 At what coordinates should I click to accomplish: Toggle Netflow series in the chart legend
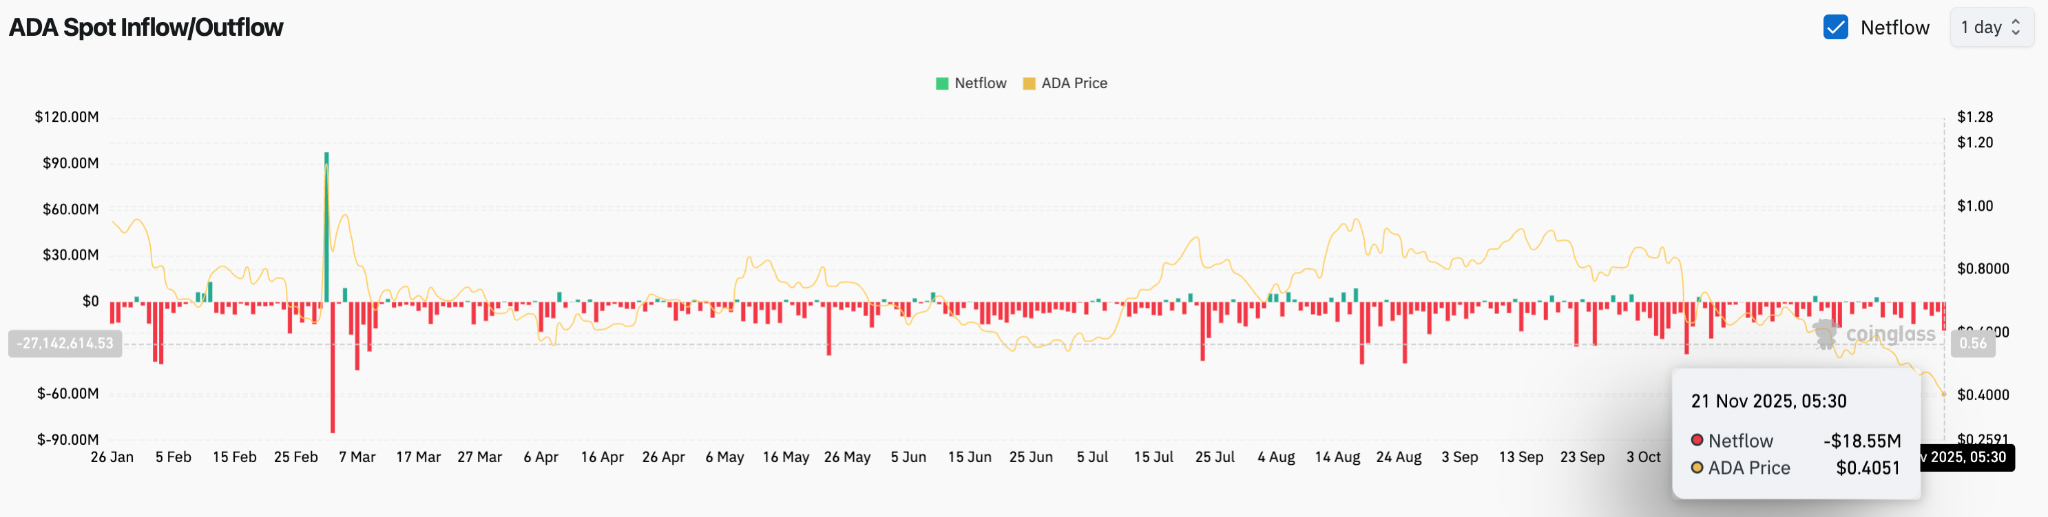tap(980, 83)
